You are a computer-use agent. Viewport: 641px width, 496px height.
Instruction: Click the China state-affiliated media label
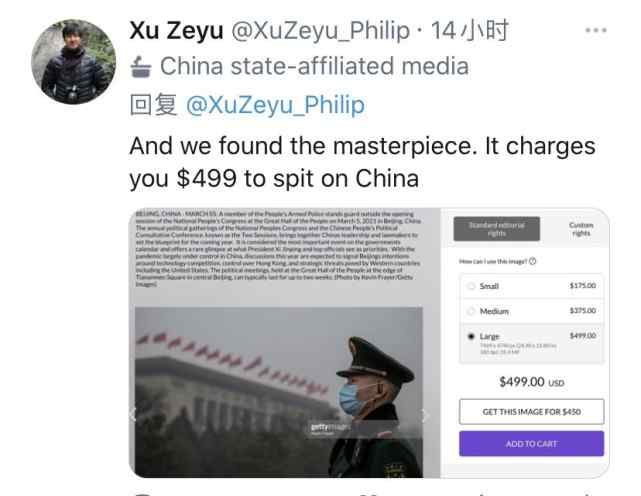(314, 66)
